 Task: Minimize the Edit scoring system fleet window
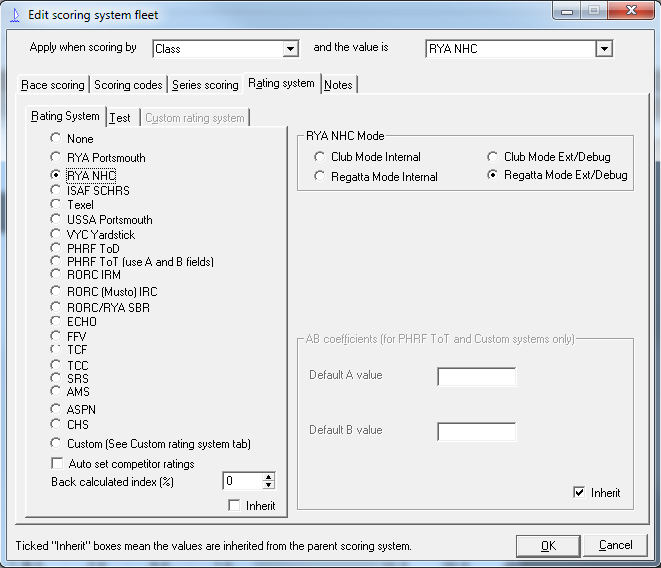click(x=567, y=11)
